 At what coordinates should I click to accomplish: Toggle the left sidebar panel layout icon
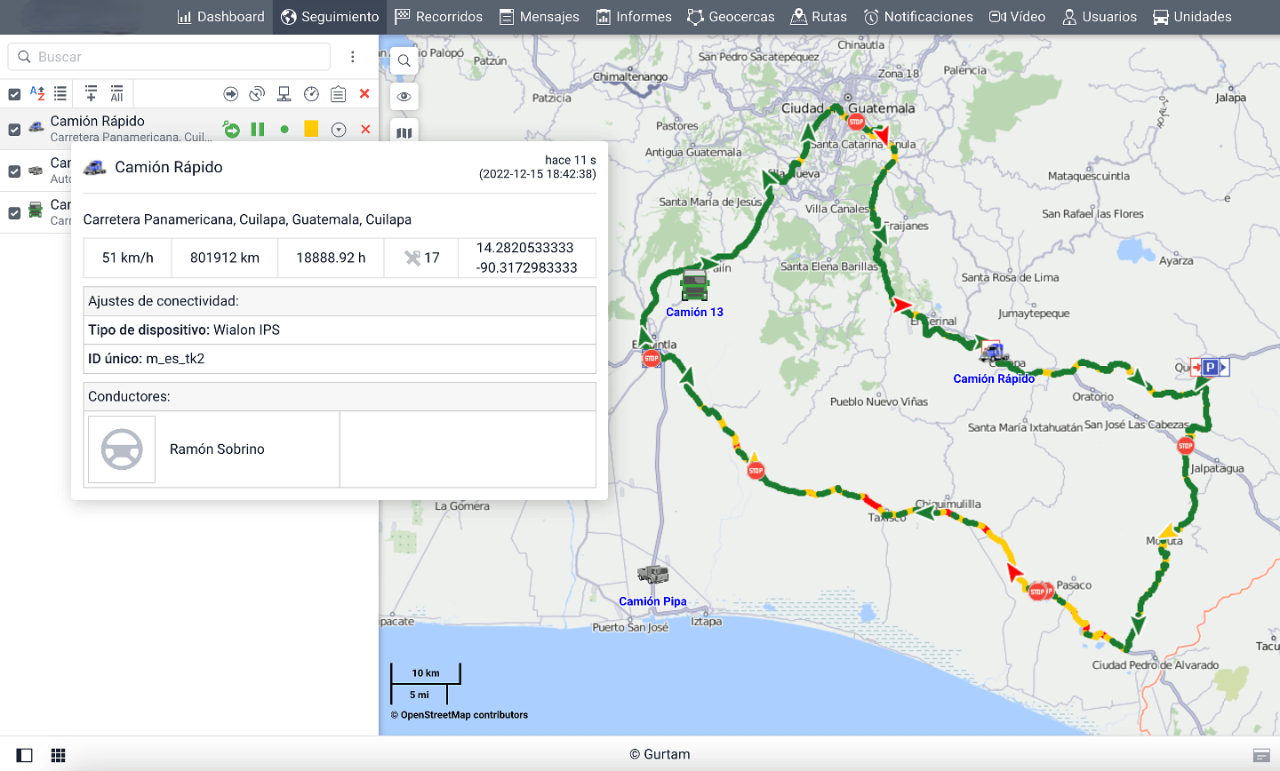point(25,755)
